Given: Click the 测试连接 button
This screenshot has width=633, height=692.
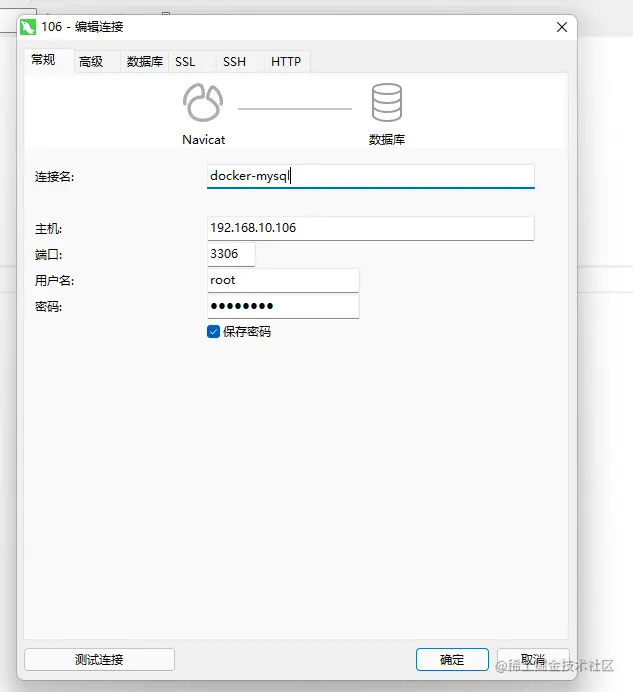Looking at the screenshot, I should tap(99, 659).
